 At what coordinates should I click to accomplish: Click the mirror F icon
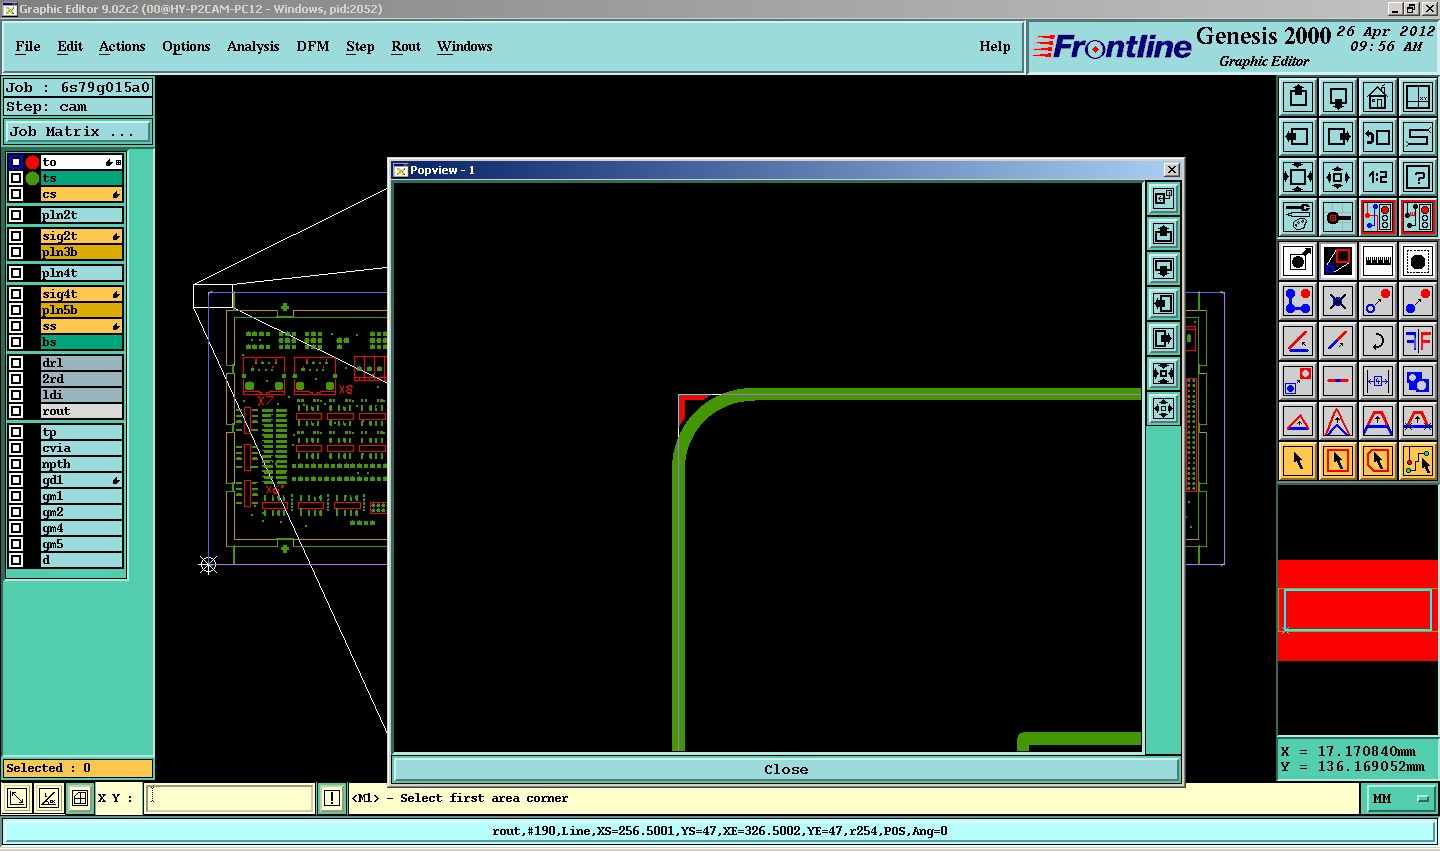(1417, 341)
